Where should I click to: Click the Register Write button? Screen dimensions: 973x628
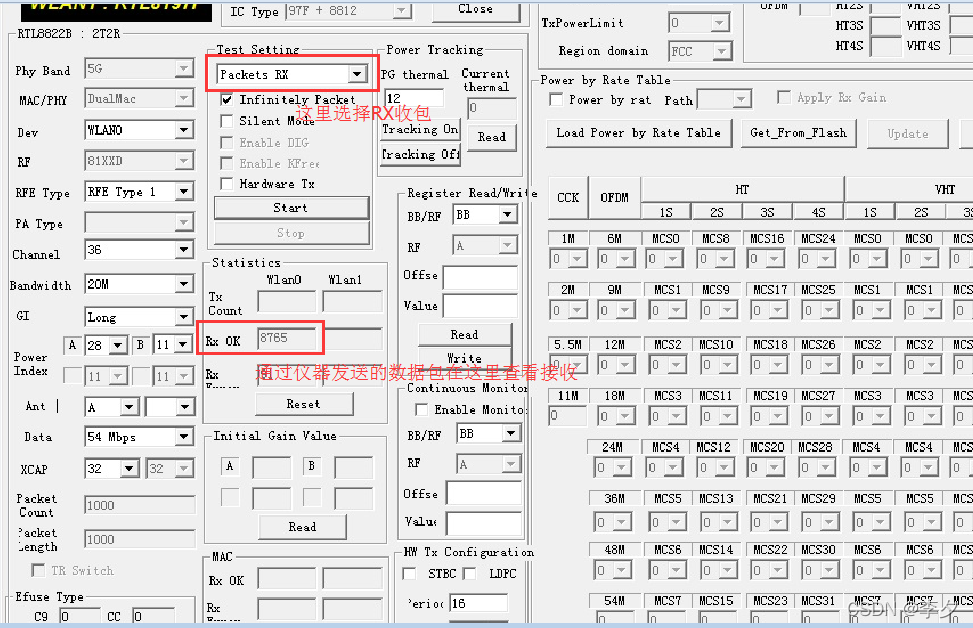point(465,358)
